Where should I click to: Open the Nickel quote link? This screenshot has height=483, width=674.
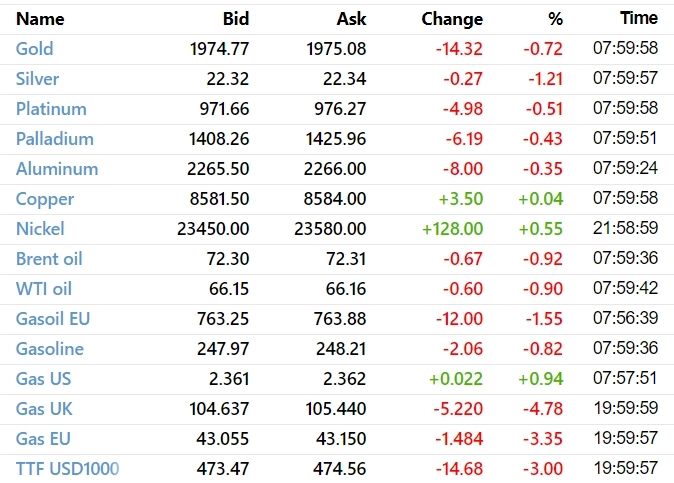click(x=40, y=229)
